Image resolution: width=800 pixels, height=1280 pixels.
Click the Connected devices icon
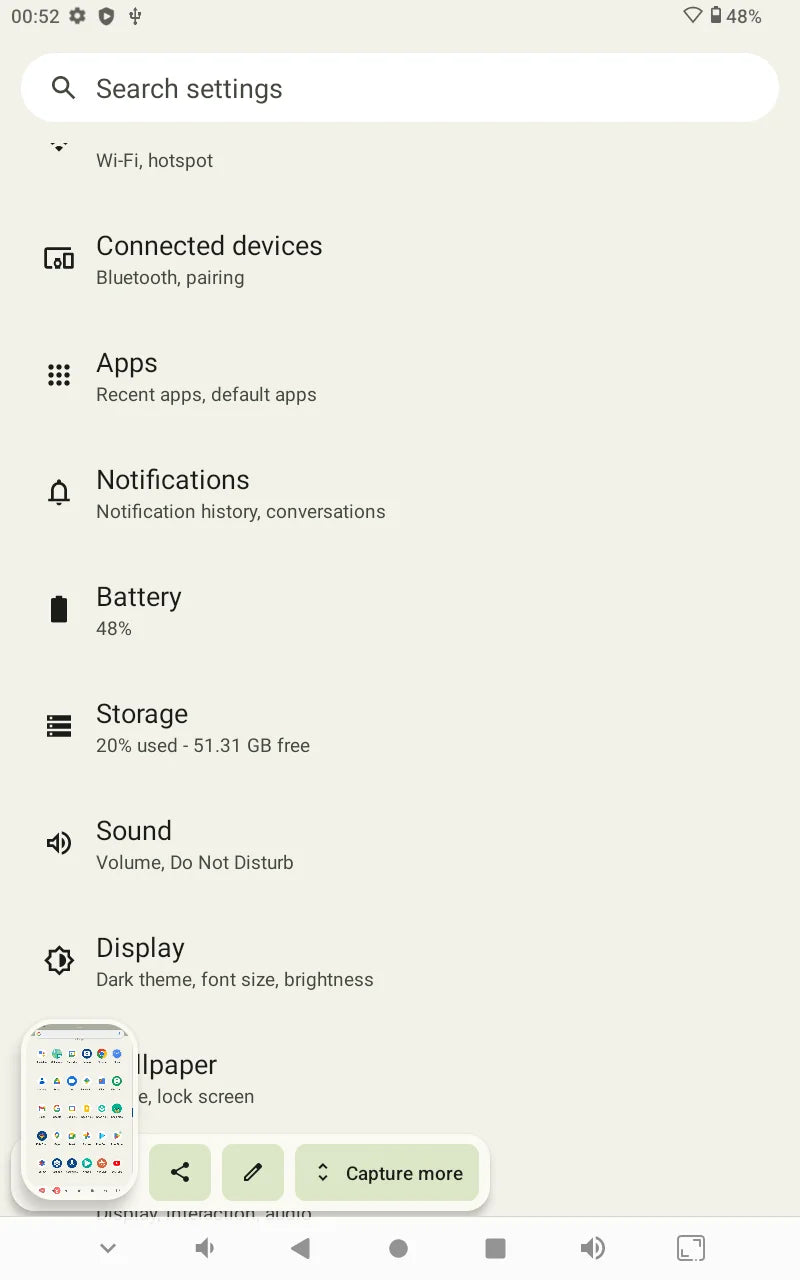point(59,259)
